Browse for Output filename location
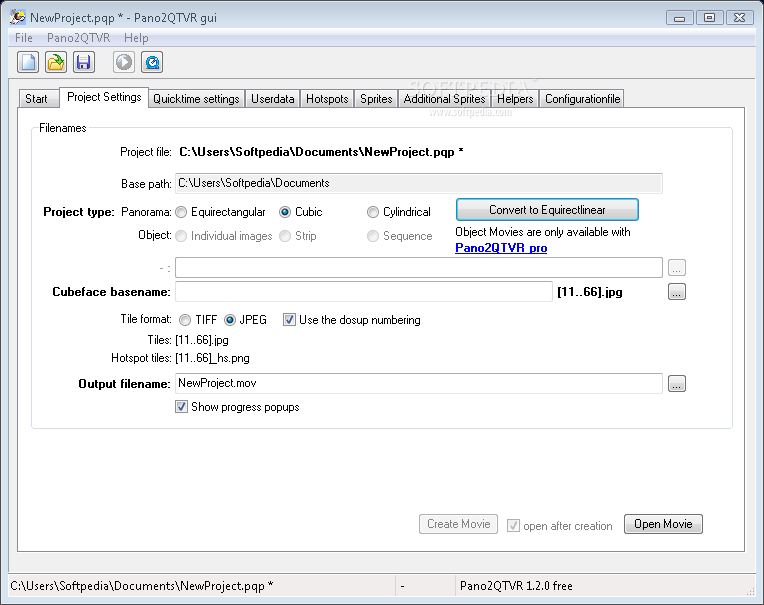 677,384
